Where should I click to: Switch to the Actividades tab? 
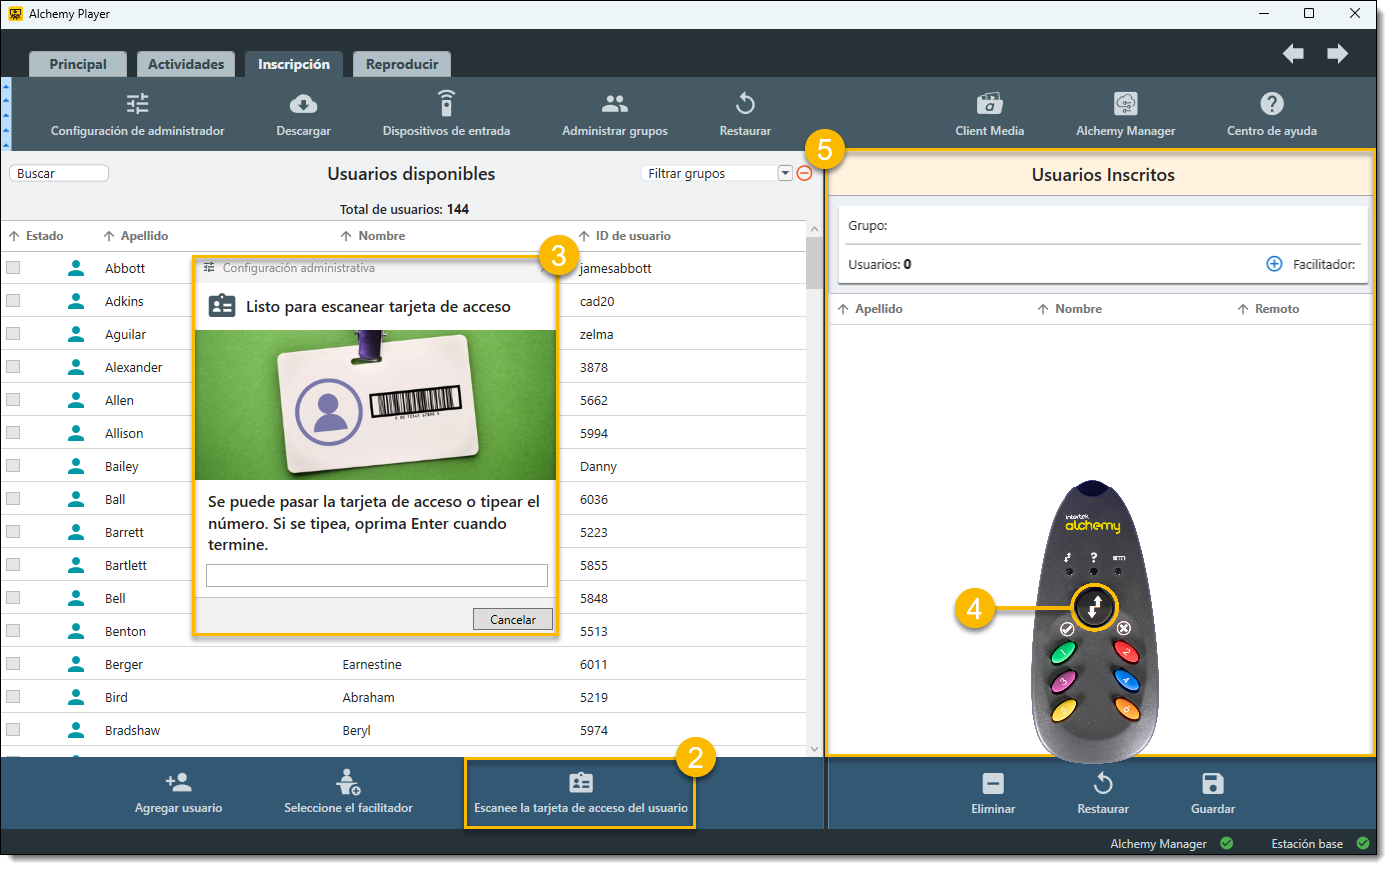point(186,64)
